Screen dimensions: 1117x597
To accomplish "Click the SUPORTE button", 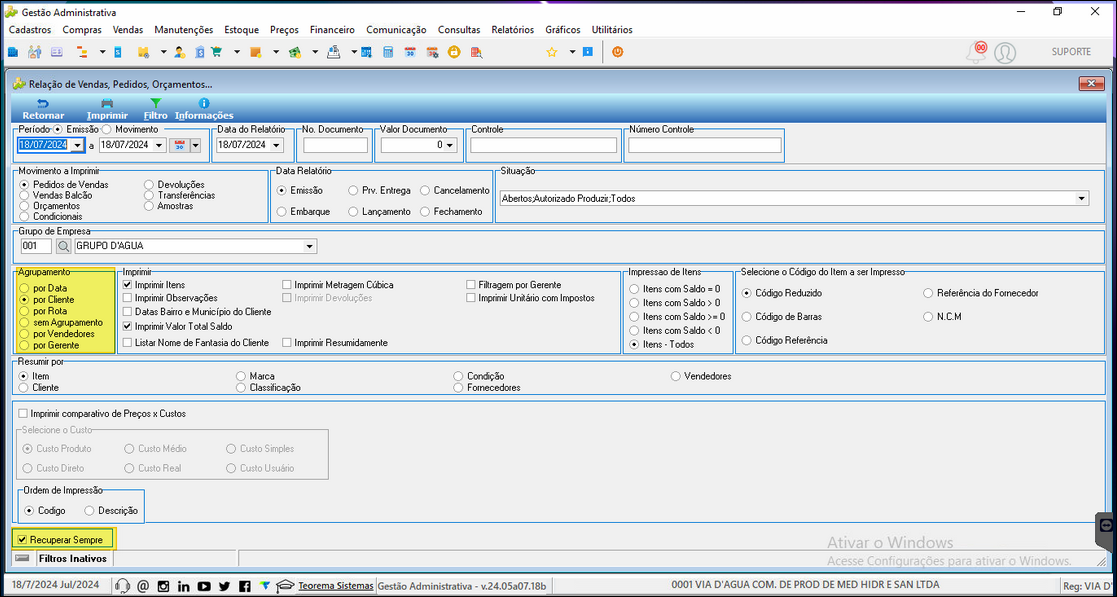I will [x=1071, y=52].
